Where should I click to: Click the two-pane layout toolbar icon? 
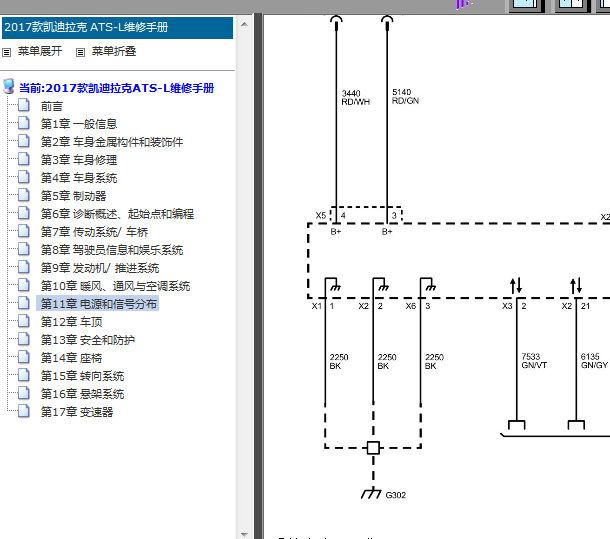571,5
